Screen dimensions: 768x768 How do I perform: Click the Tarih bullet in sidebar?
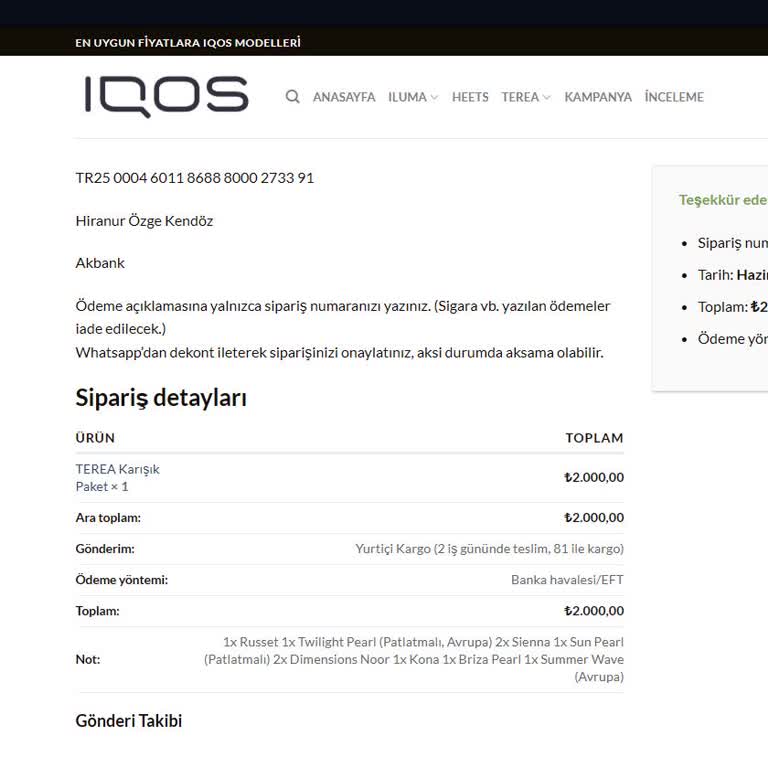point(732,275)
